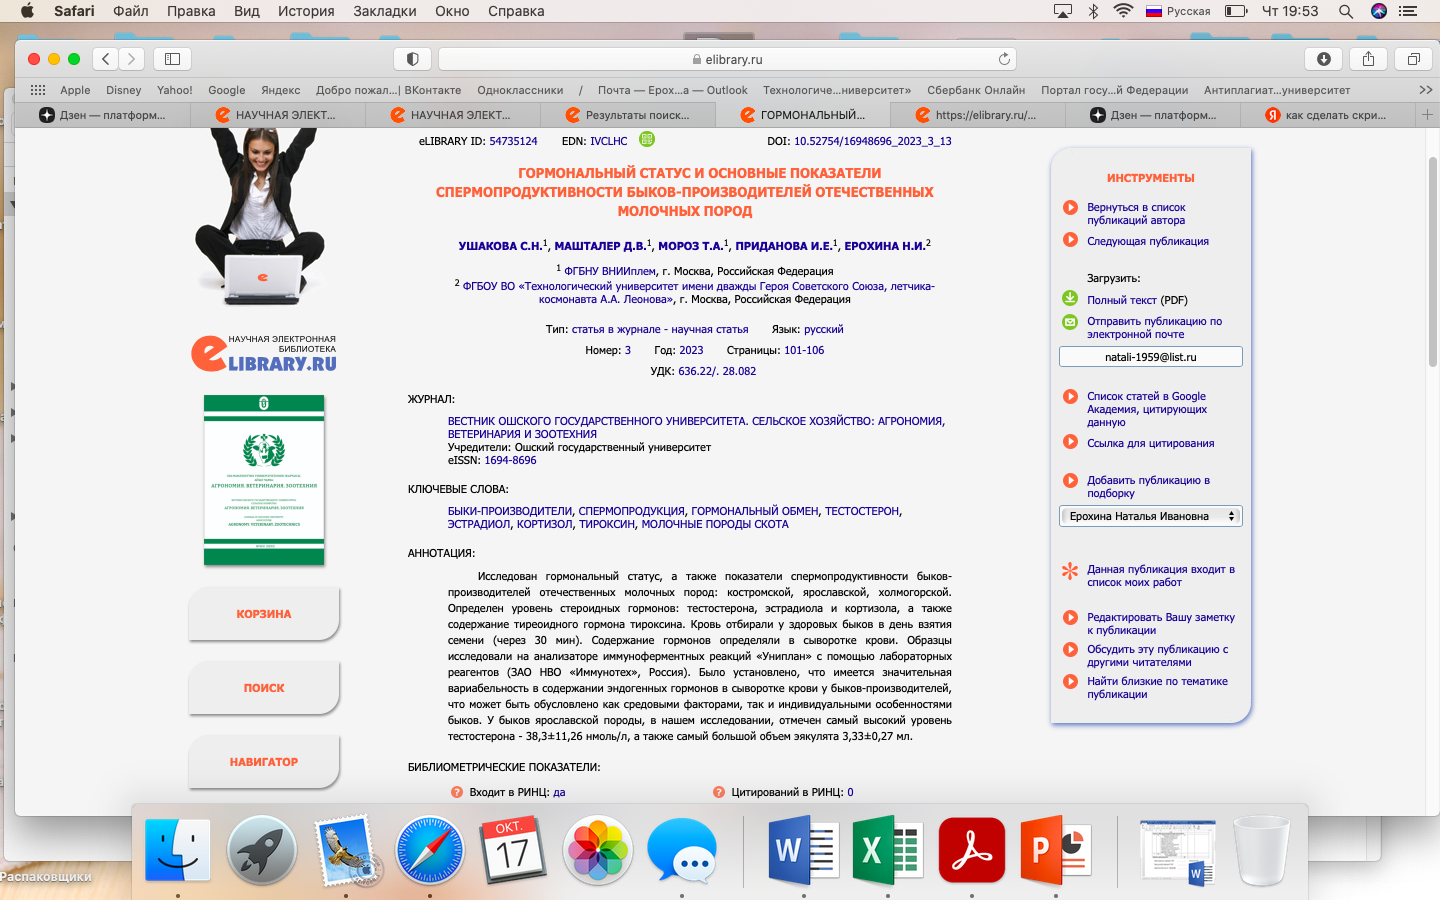The width and height of the screenshot is (1440, 900).
Task: Click the Share toolbar icon
Action: [1368, 59]
